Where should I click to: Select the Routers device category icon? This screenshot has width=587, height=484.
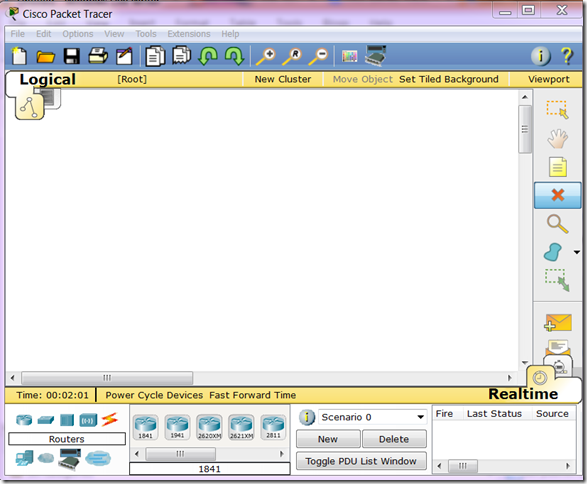(x=24, y=420)
